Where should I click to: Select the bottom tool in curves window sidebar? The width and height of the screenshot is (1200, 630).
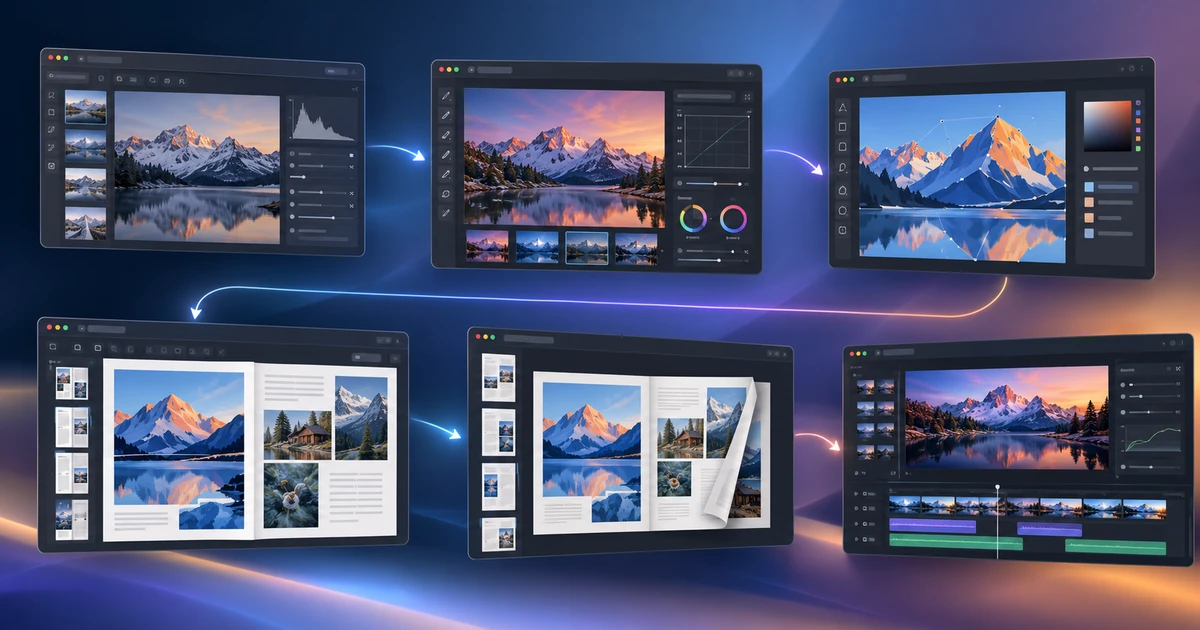click(446, 213)
